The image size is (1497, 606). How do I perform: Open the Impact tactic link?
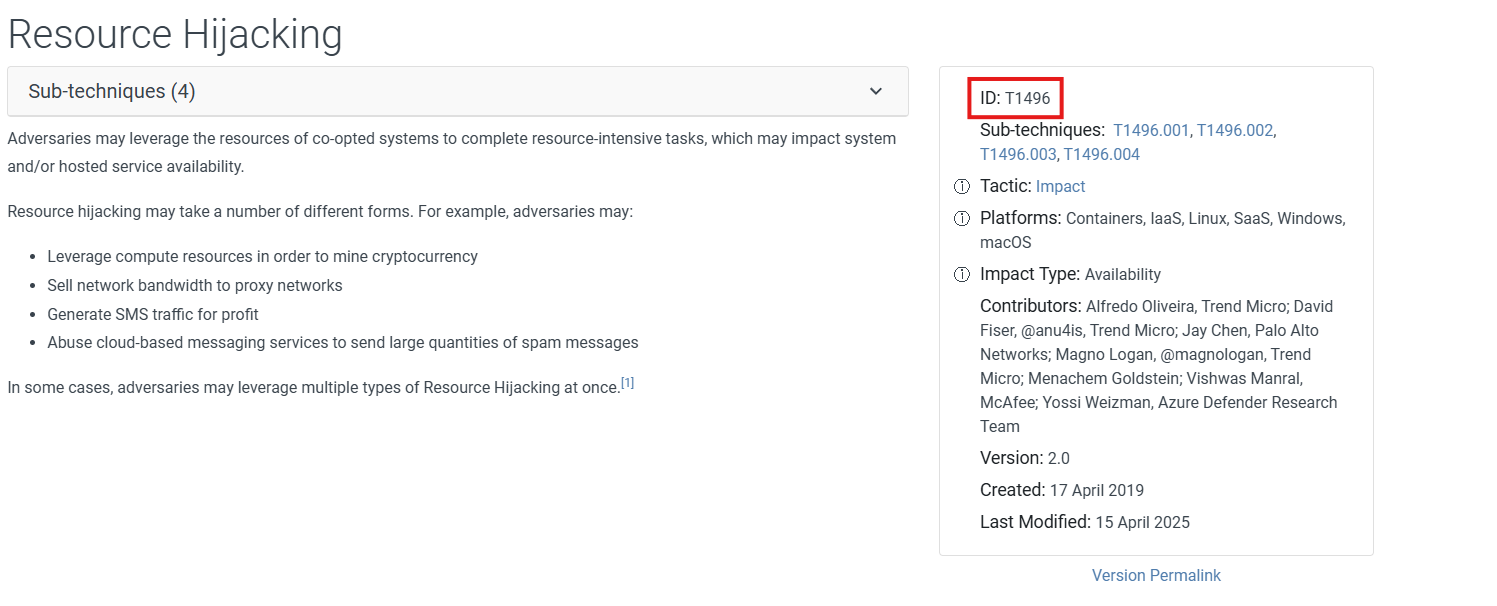tap(1060, 187)
